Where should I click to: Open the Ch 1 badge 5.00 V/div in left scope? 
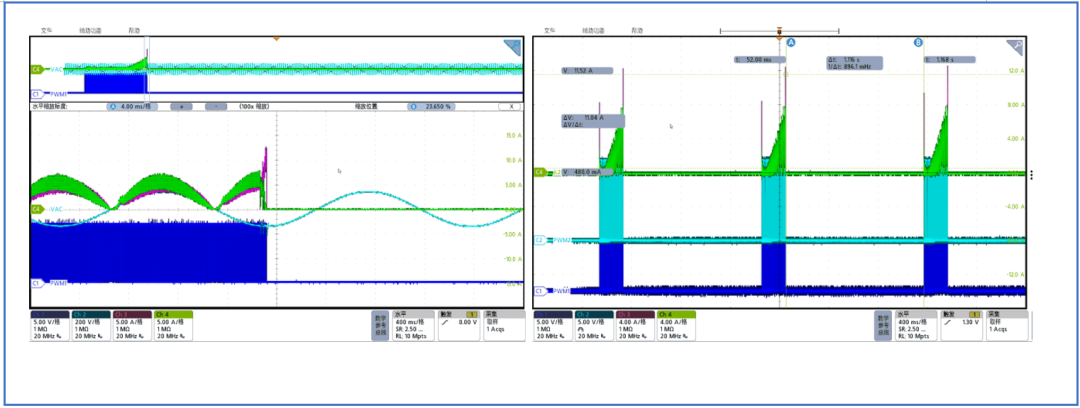50,325
